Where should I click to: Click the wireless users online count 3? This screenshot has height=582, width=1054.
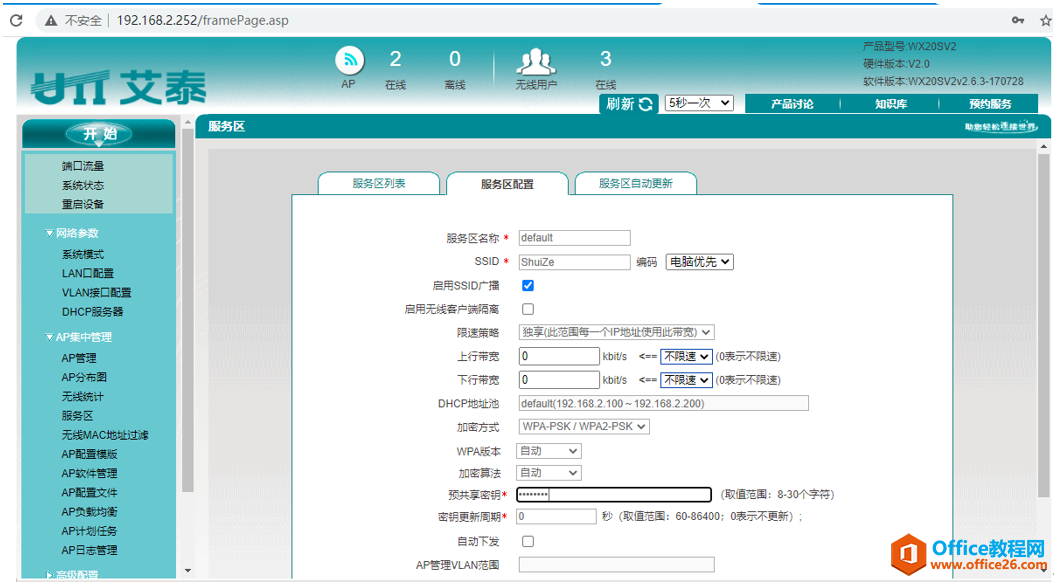[606, 59]
